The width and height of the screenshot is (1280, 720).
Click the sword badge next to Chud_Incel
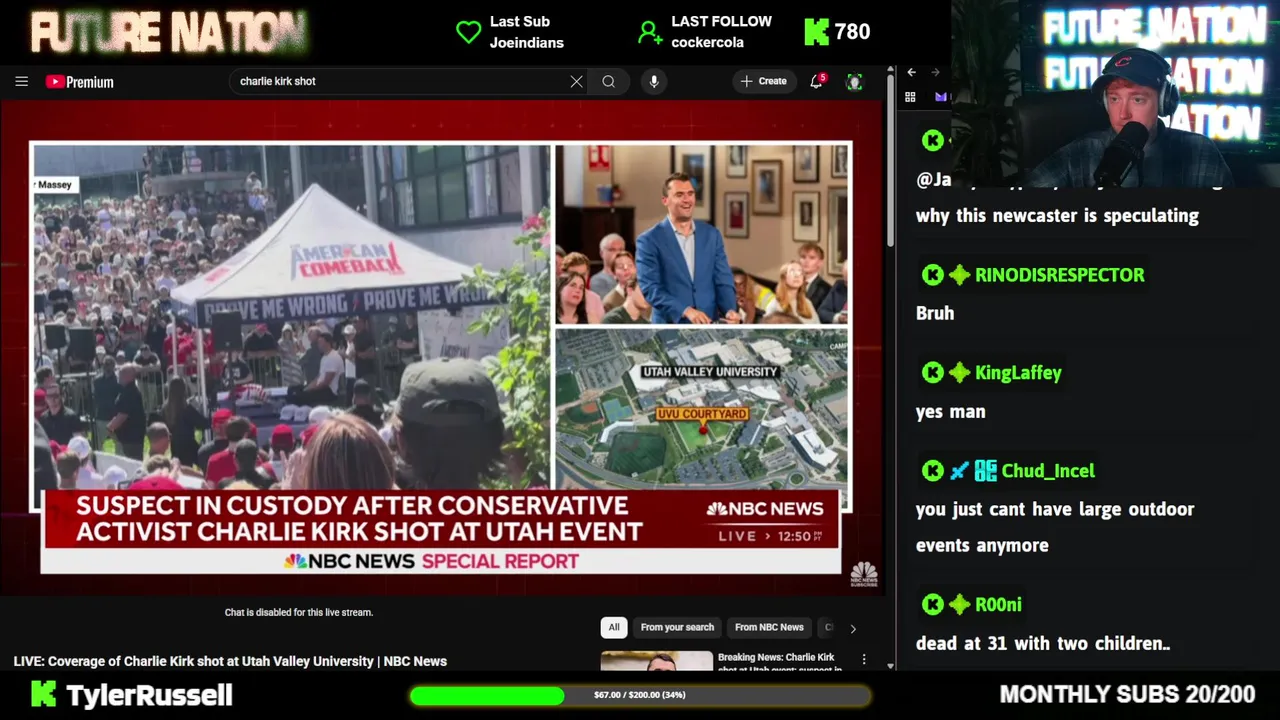pyautogui.click(x=959, y=471)
